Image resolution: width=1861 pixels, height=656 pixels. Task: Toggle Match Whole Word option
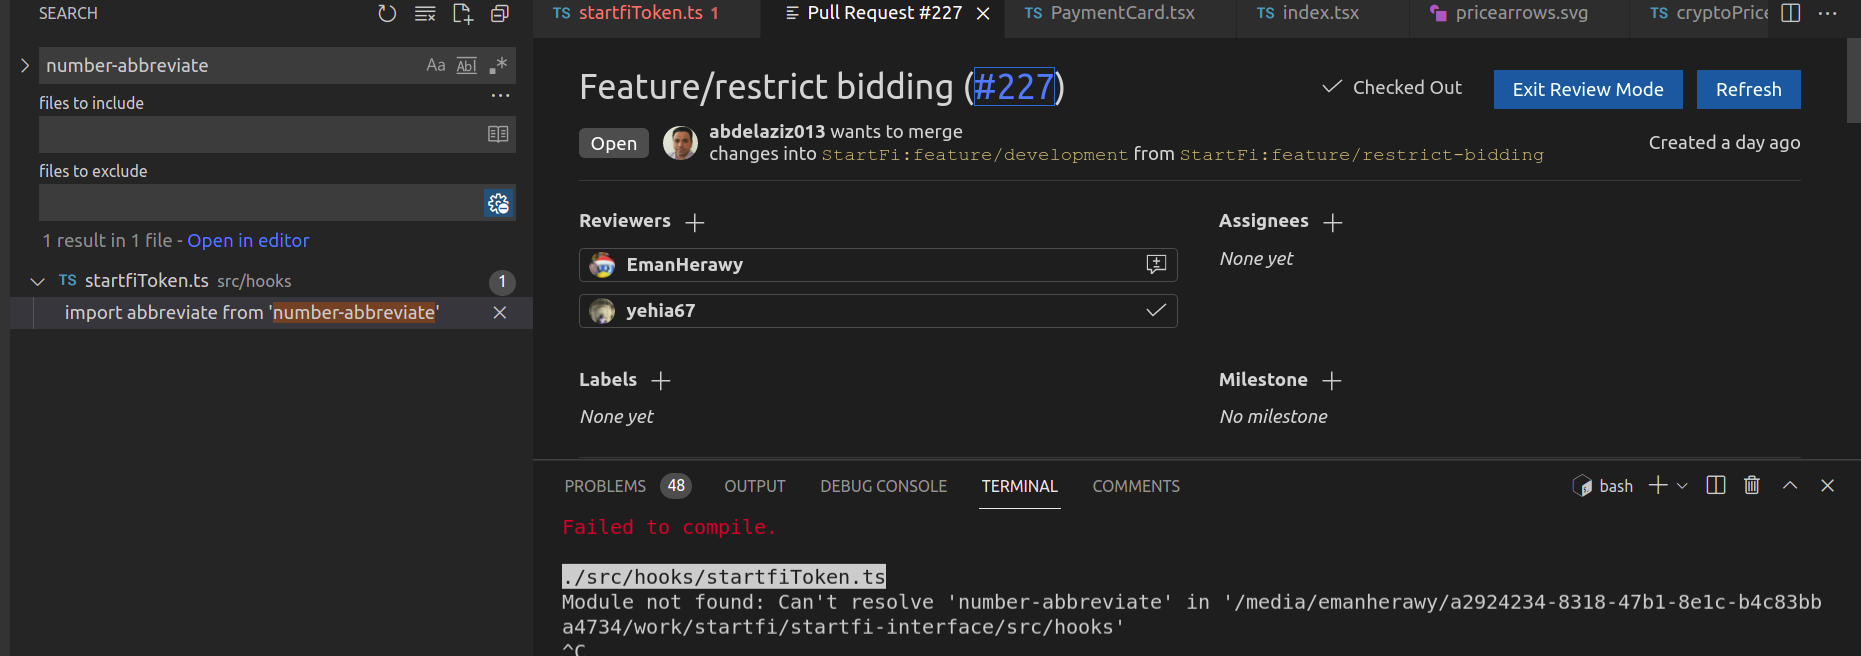pyautogui.click(x=467, y=65)
